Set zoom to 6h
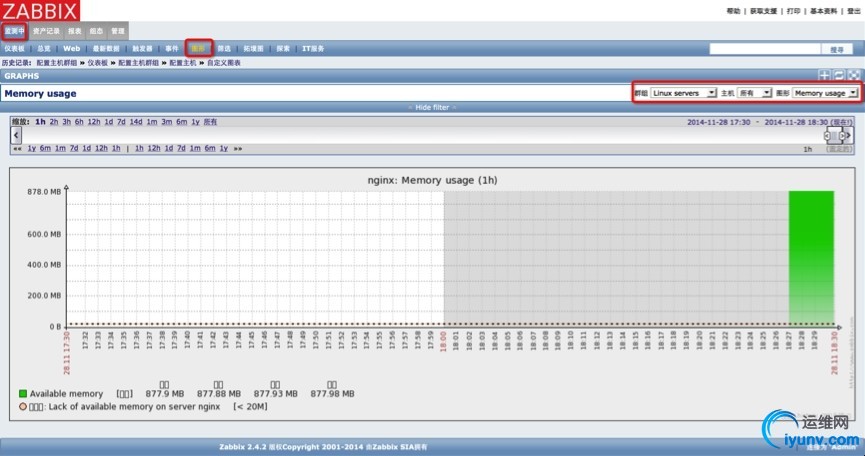The height and width of the screenshot is (456, 865). tap(79, 122)
